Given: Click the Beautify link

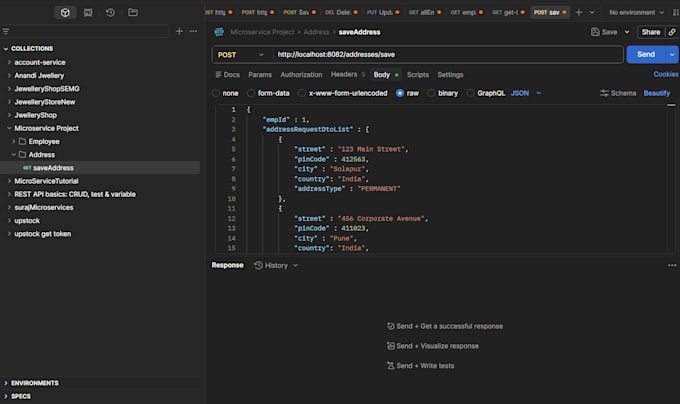Looking at the screenshot, I should coord(657,93).
